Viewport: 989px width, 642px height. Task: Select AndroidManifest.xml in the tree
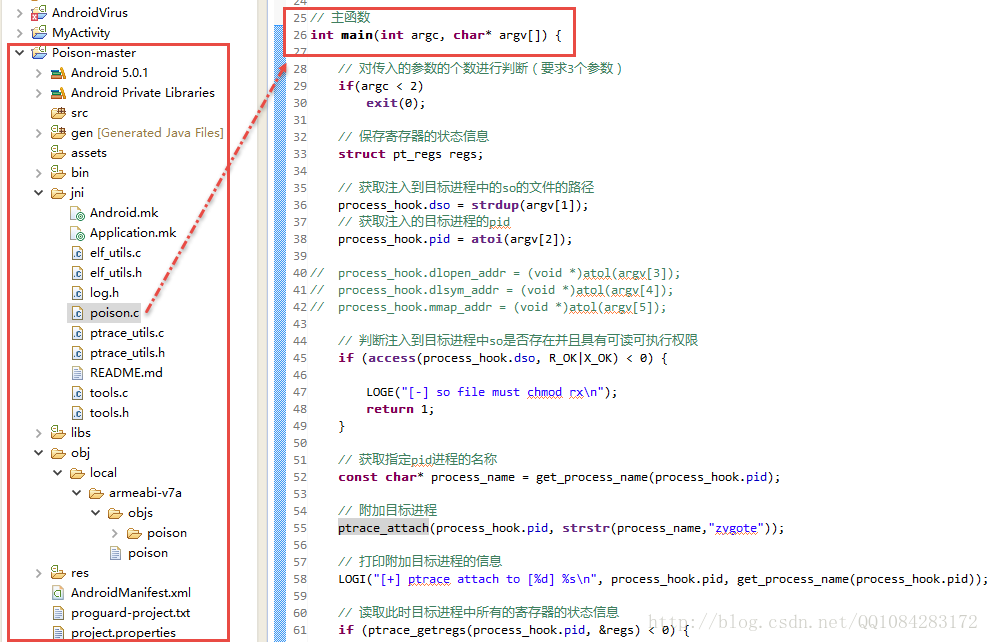tap(131, 593)
